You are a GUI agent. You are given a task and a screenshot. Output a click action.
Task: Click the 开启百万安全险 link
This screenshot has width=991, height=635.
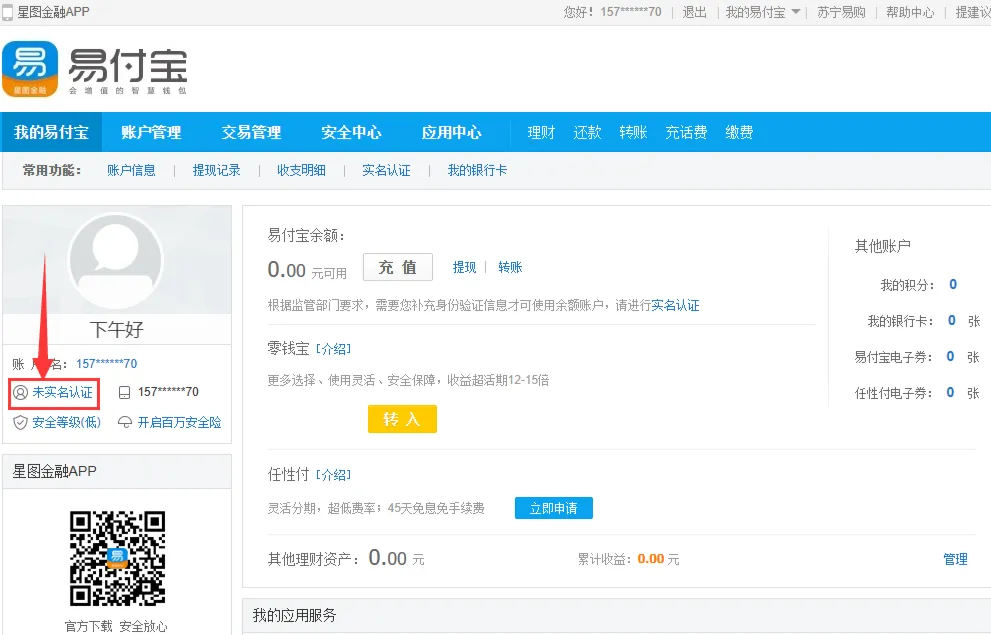pos(179,422)
